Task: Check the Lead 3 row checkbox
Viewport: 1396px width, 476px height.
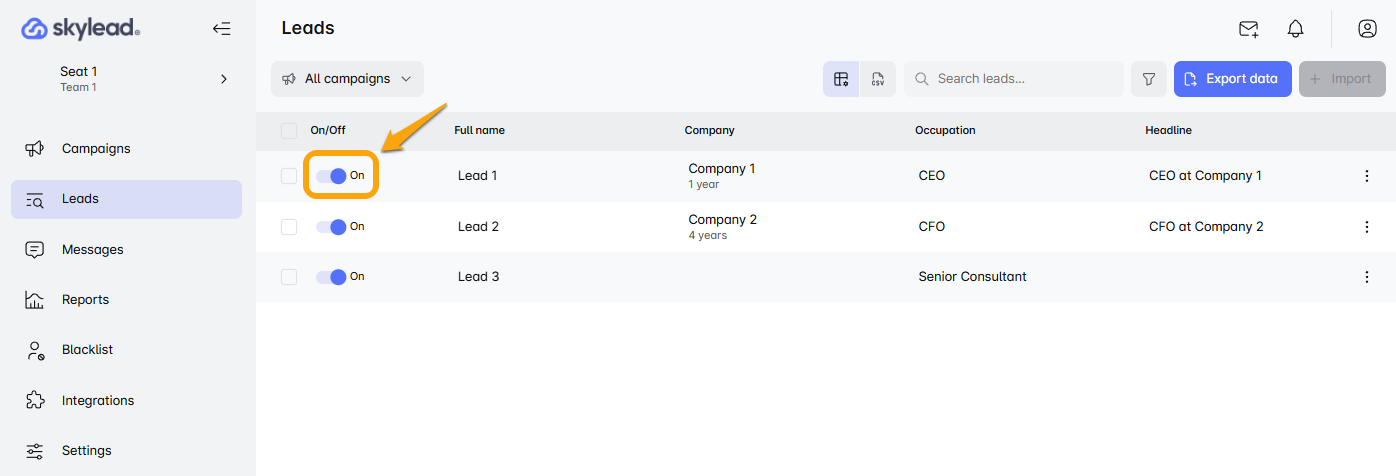Action: (x=289, y=277)
